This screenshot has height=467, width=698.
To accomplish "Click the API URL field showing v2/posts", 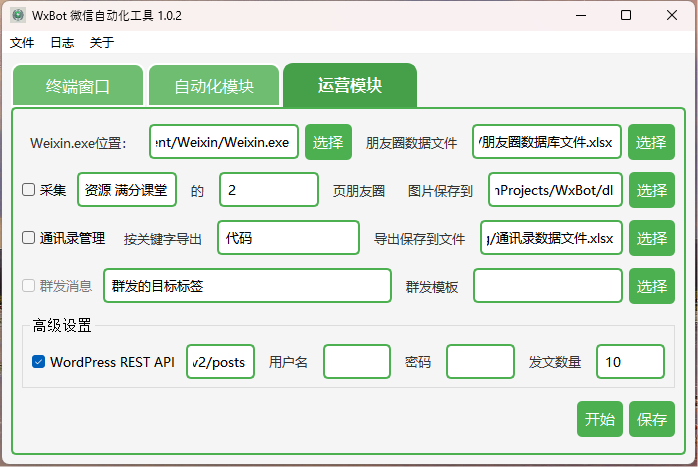I will [220, 361].
